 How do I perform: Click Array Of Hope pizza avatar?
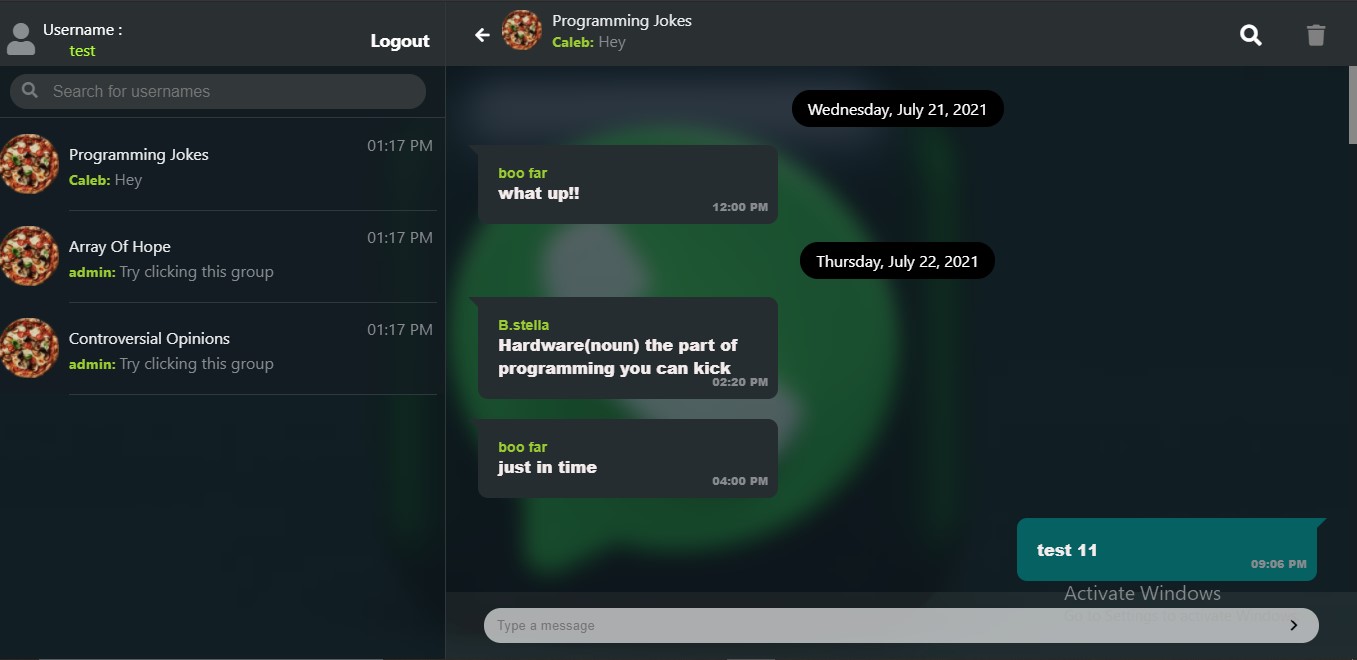pyautogui.click(x=29, y=256)
